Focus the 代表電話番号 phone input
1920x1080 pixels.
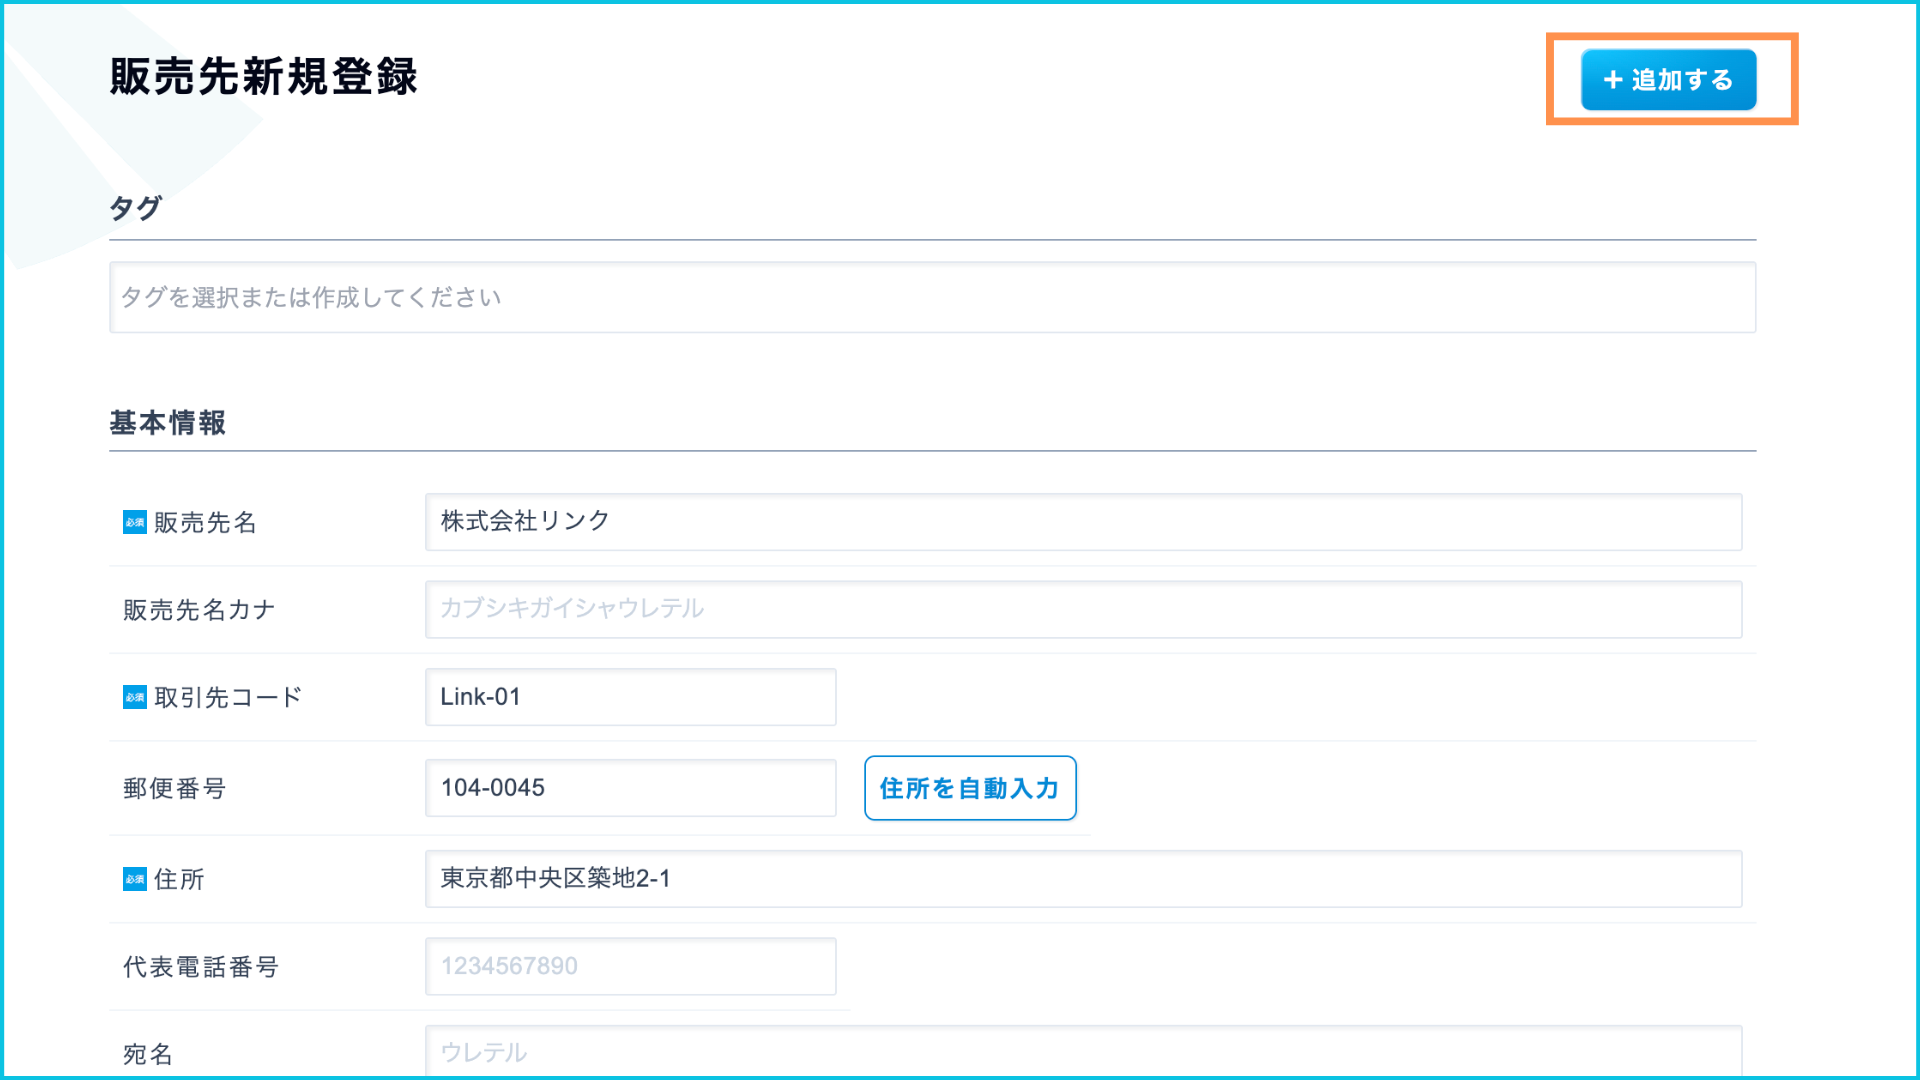coord(630,966)
